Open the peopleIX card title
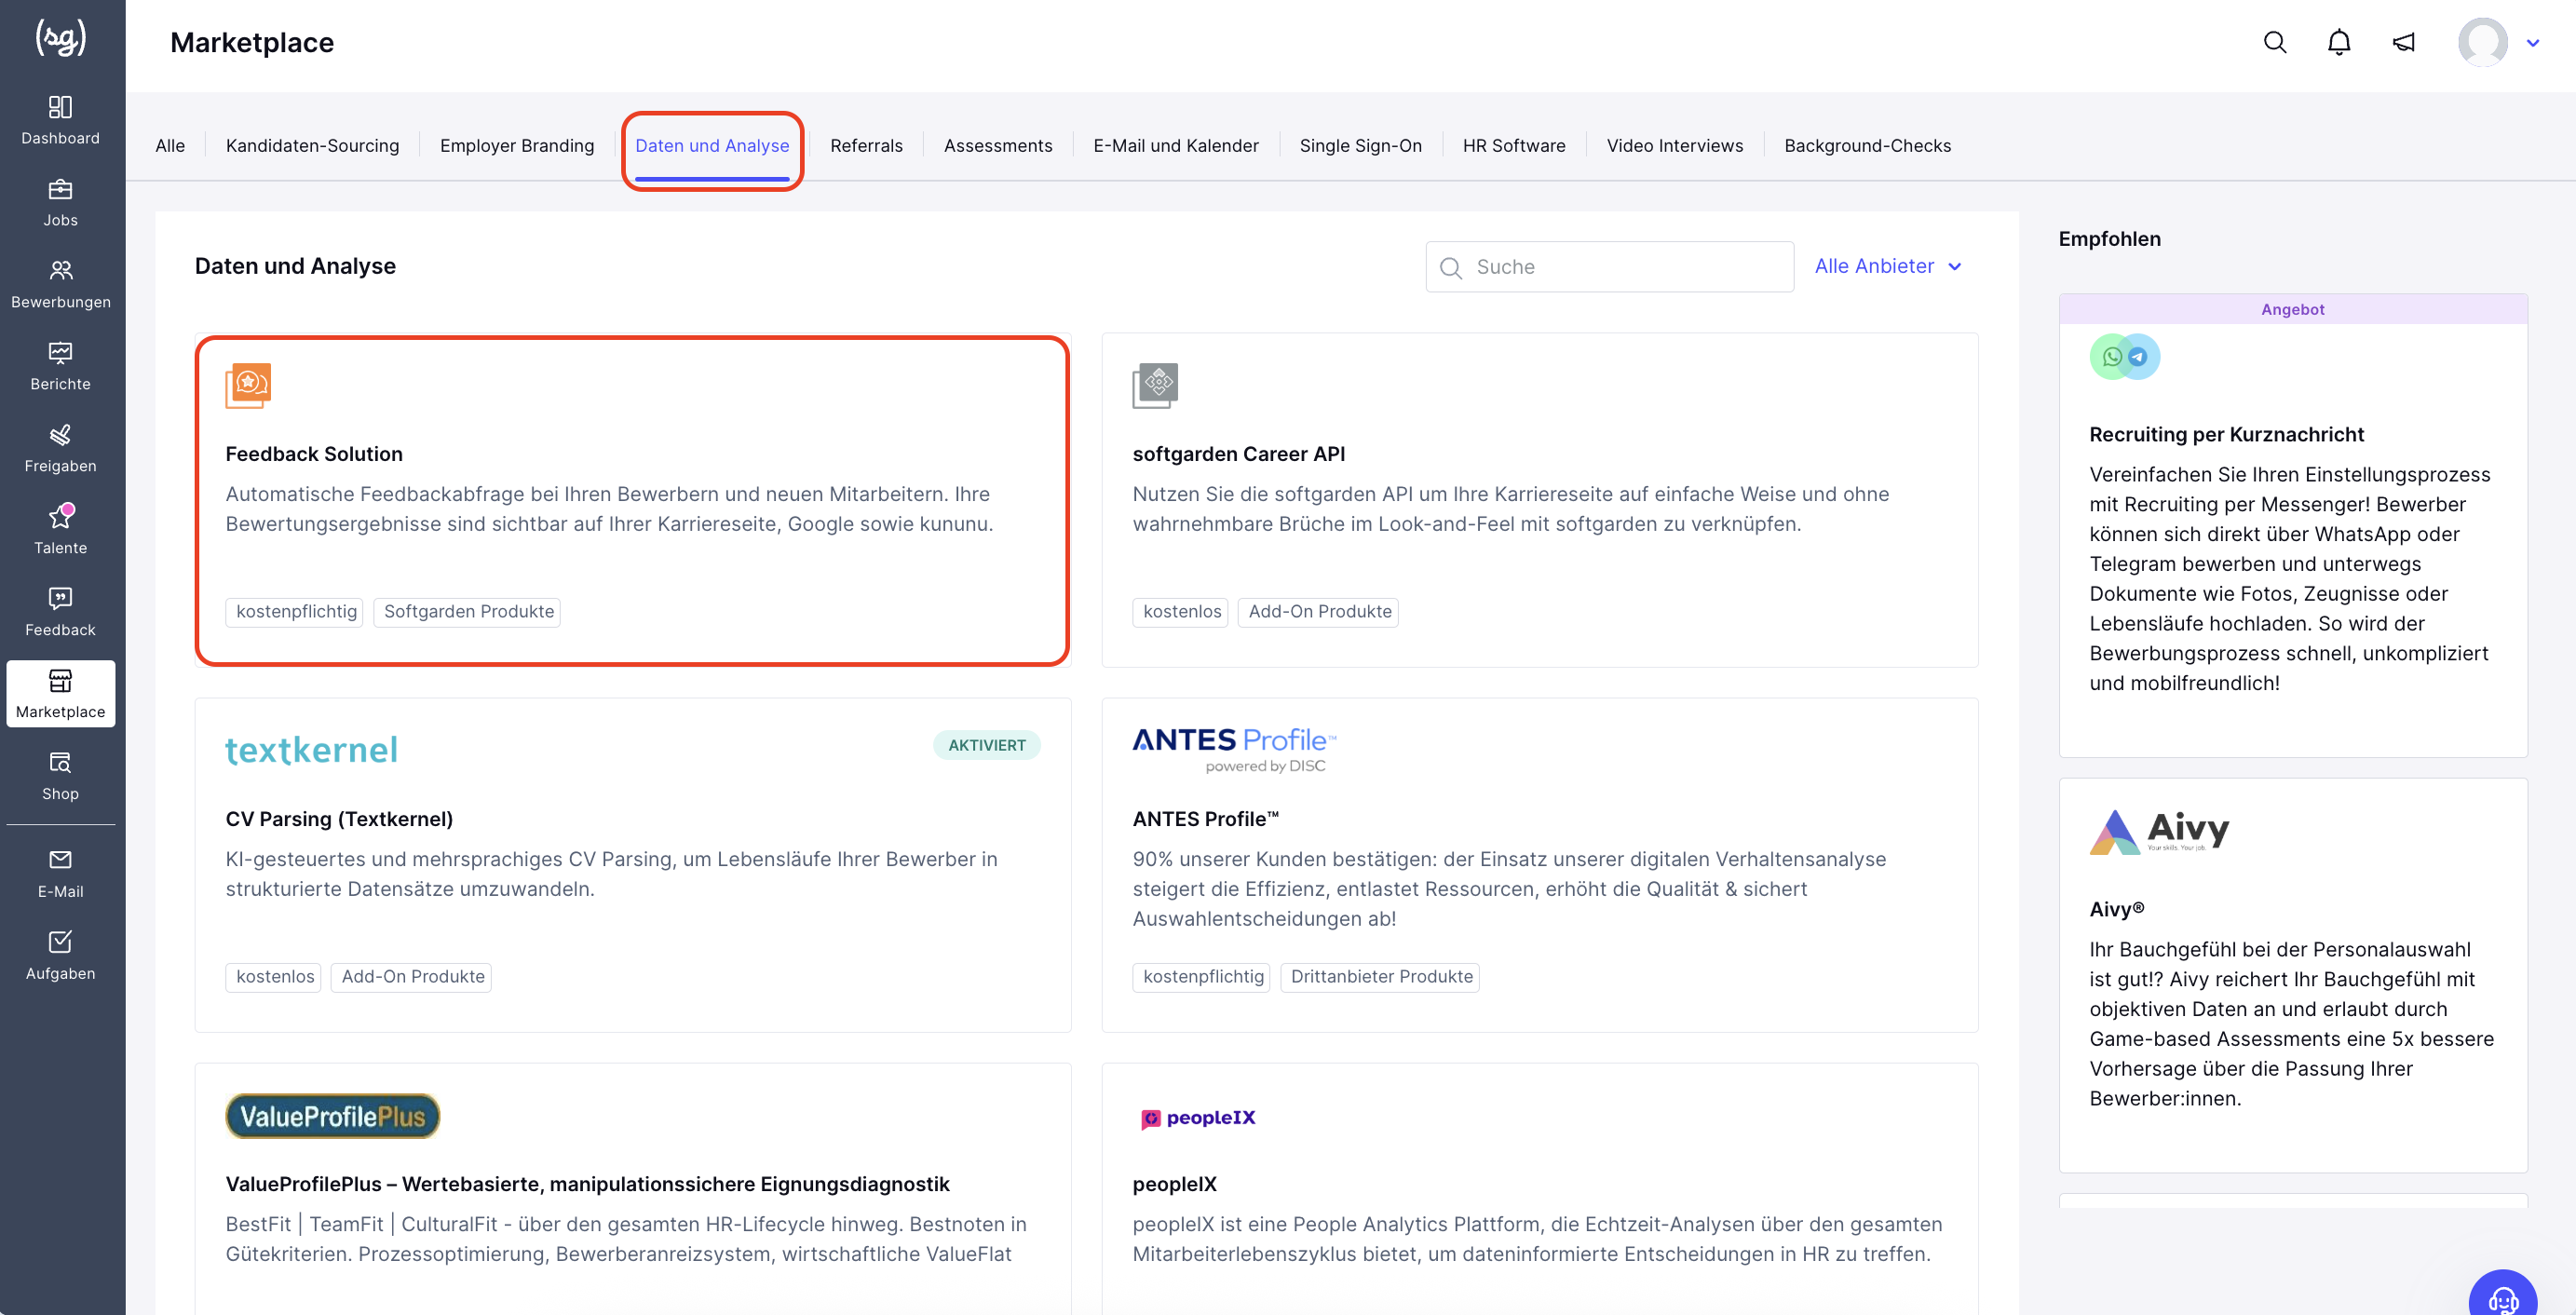Viewport: 2576px width, 1315px height. (1174, 1184)
